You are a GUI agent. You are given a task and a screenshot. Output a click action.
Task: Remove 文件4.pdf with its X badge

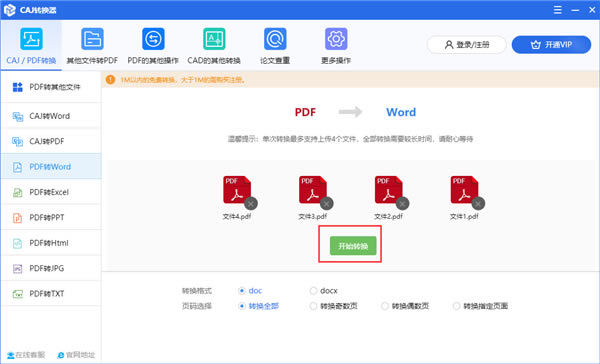[x=251, y=204]
